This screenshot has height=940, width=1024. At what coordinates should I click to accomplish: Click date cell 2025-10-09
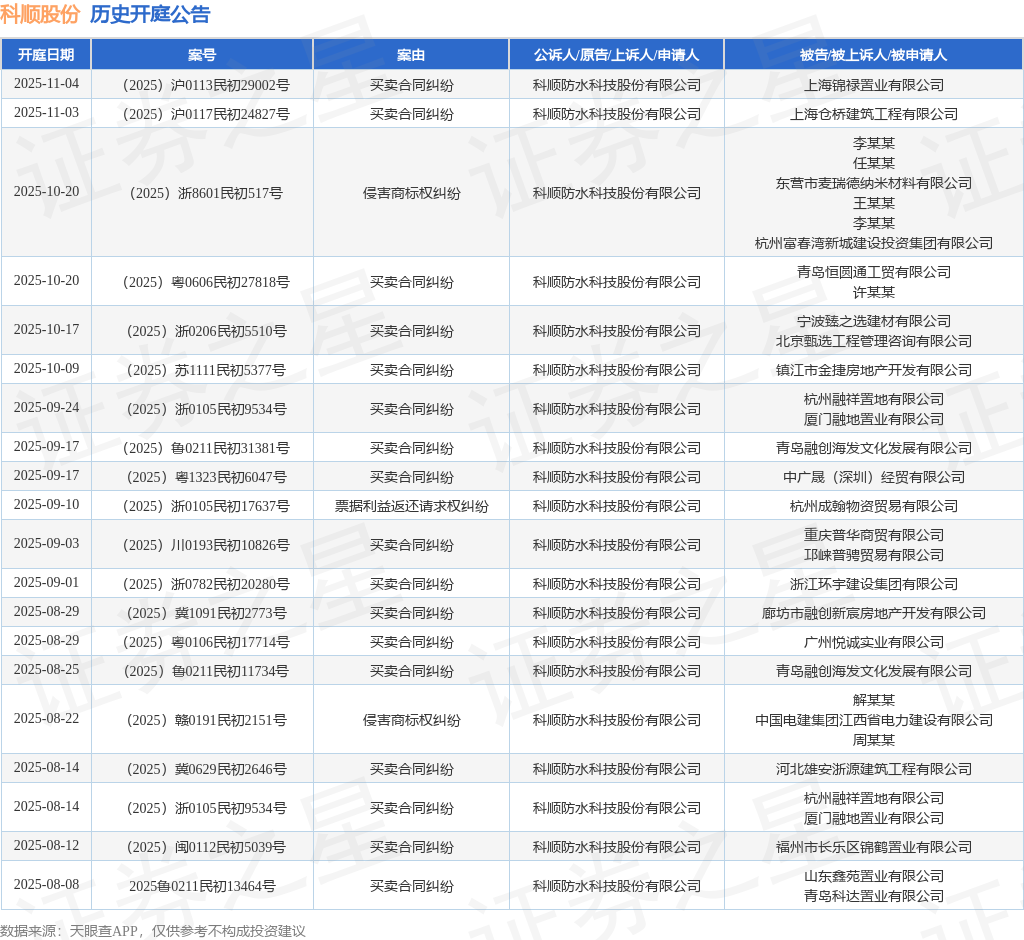(x=46, y=368)
